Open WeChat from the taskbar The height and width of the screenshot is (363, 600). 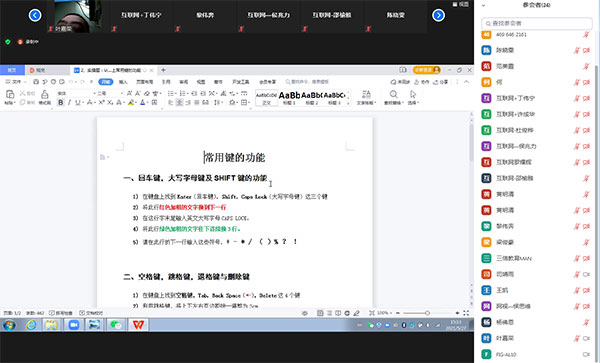tap(116, 325)
